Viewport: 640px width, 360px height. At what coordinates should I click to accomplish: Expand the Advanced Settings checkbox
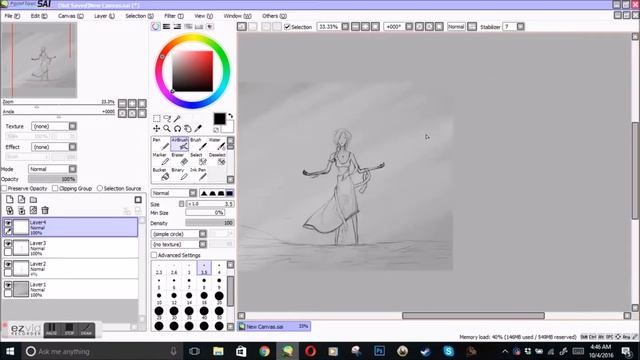[154, 255]
